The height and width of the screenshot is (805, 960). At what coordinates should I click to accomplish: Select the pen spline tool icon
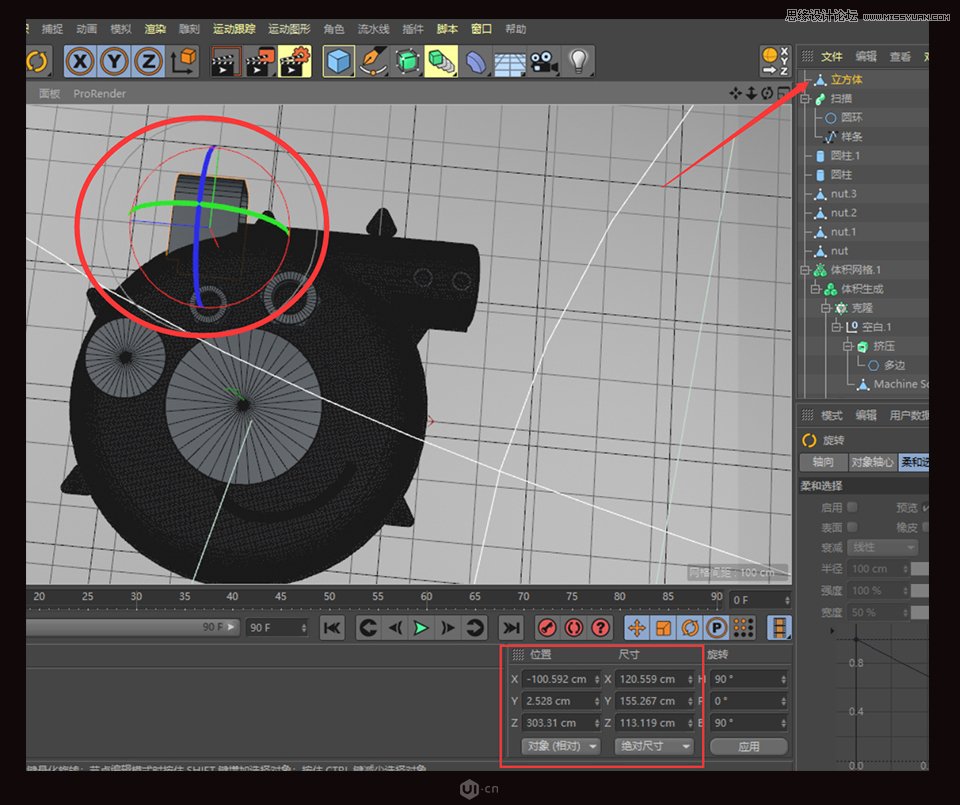[372, 62]
